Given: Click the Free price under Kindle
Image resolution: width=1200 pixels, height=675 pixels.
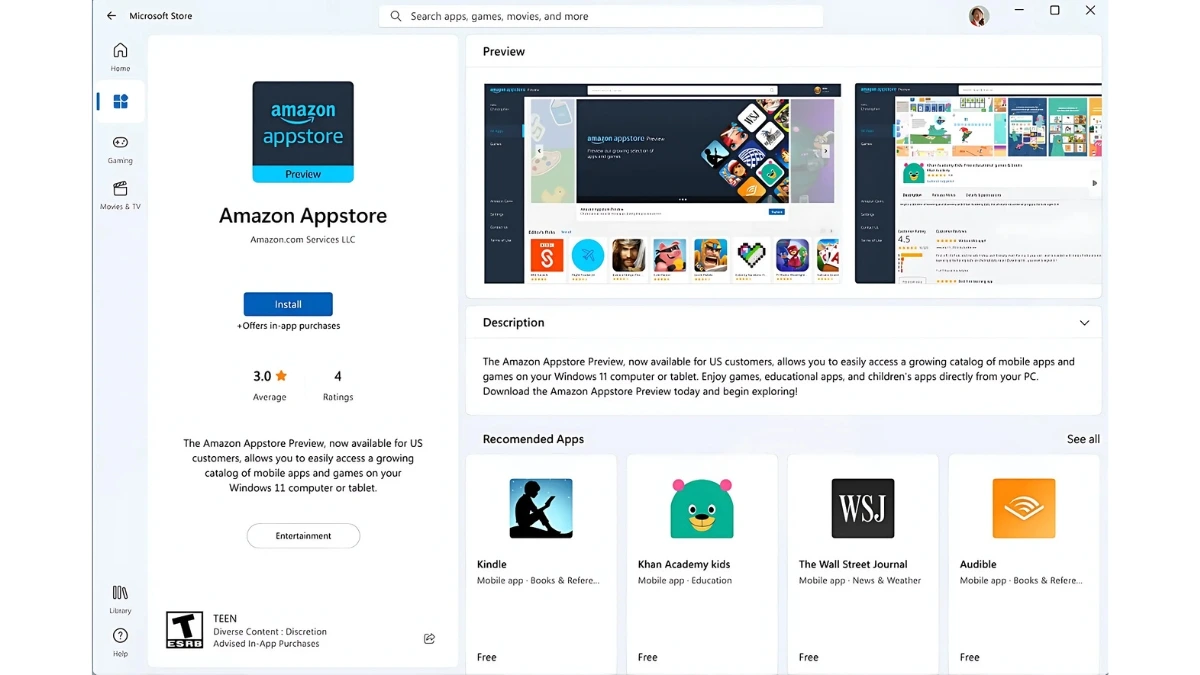Looking at the screenshot, I should click(487, 657).
